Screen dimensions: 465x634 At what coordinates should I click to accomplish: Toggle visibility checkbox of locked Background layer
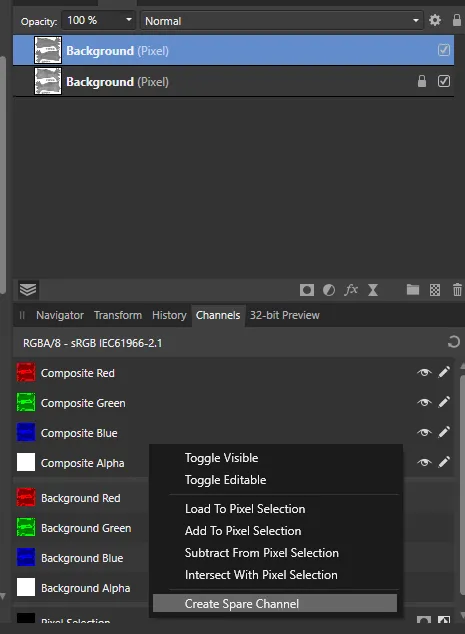(444, 81)
